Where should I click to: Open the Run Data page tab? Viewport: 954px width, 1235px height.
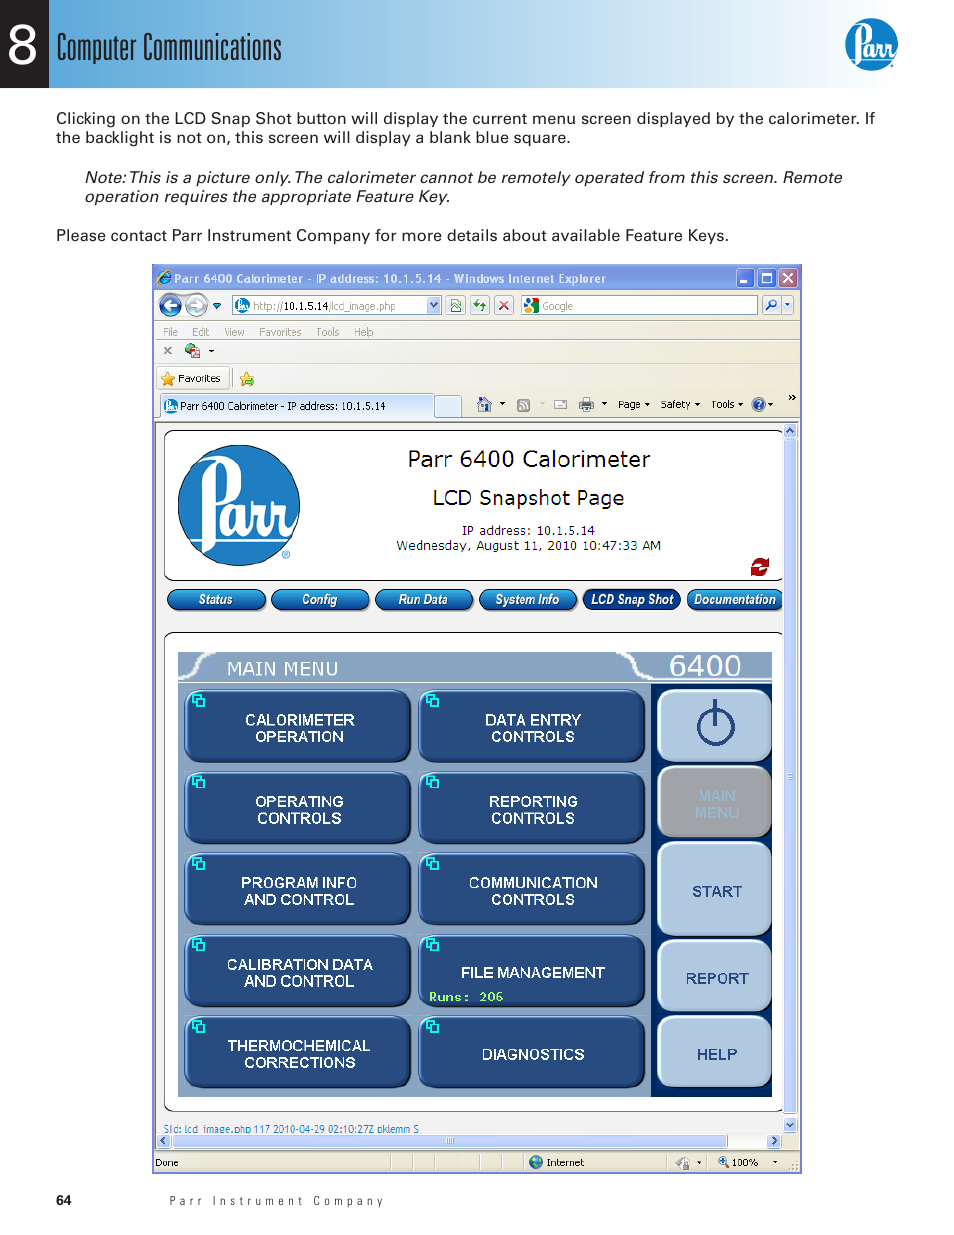pyautogui.click(x=423, y=600)
